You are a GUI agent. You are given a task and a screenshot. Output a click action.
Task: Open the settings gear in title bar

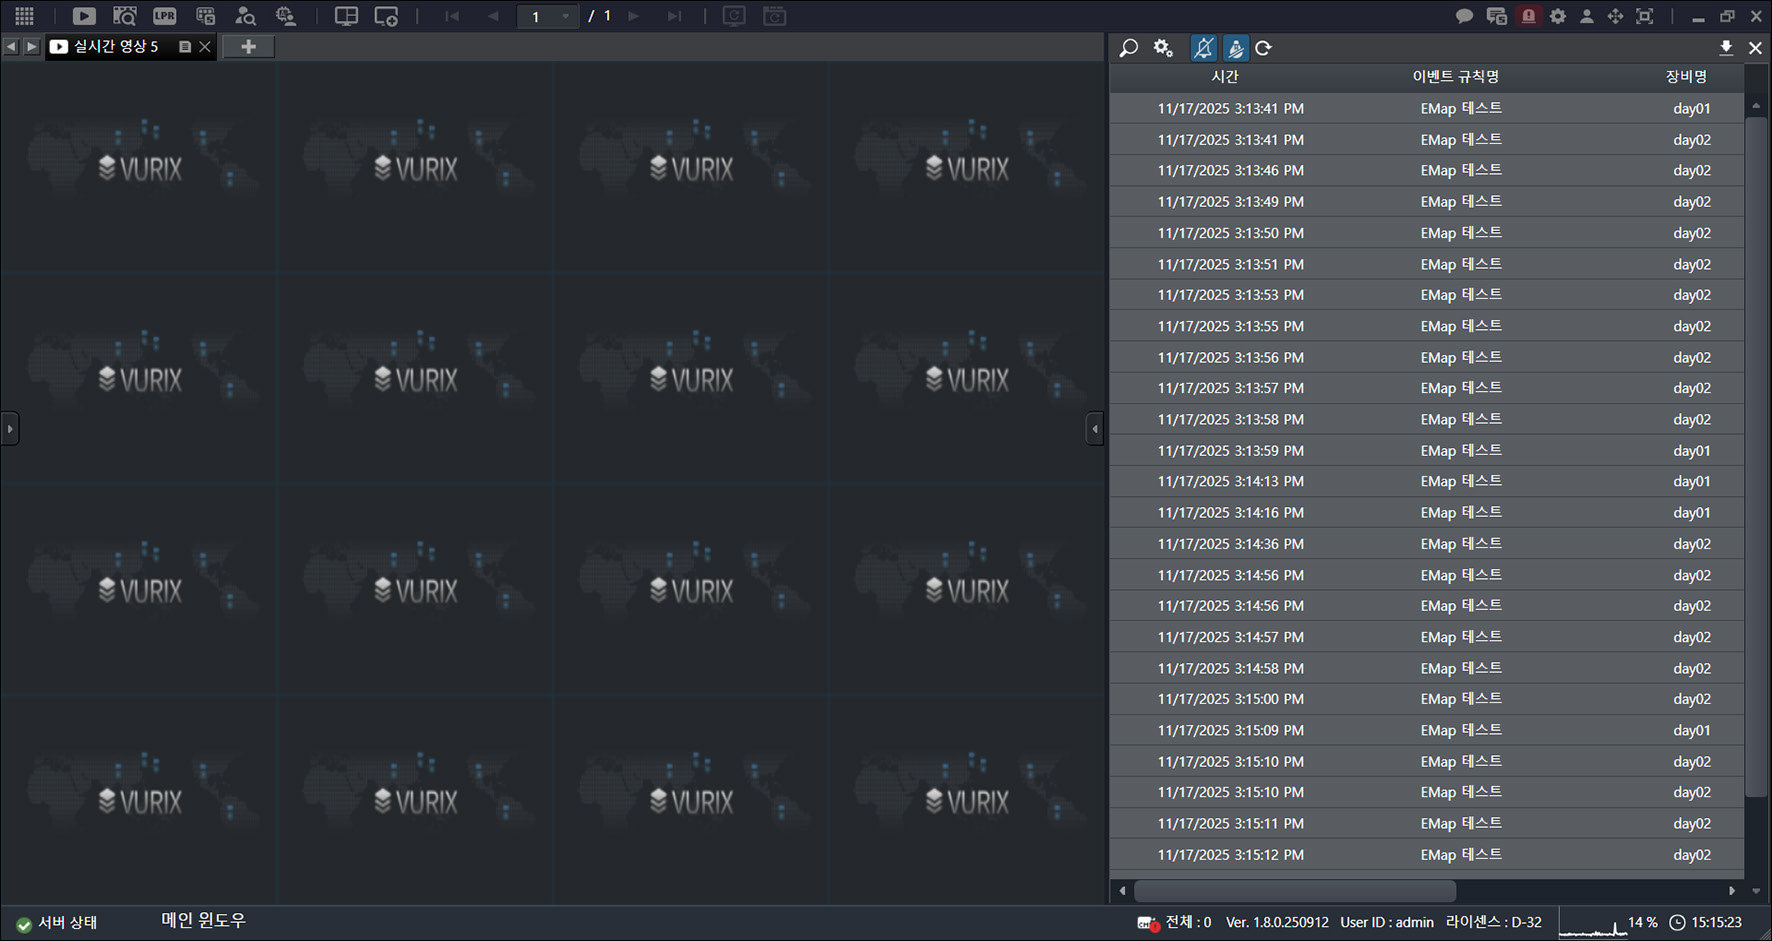pos(1558,16)
